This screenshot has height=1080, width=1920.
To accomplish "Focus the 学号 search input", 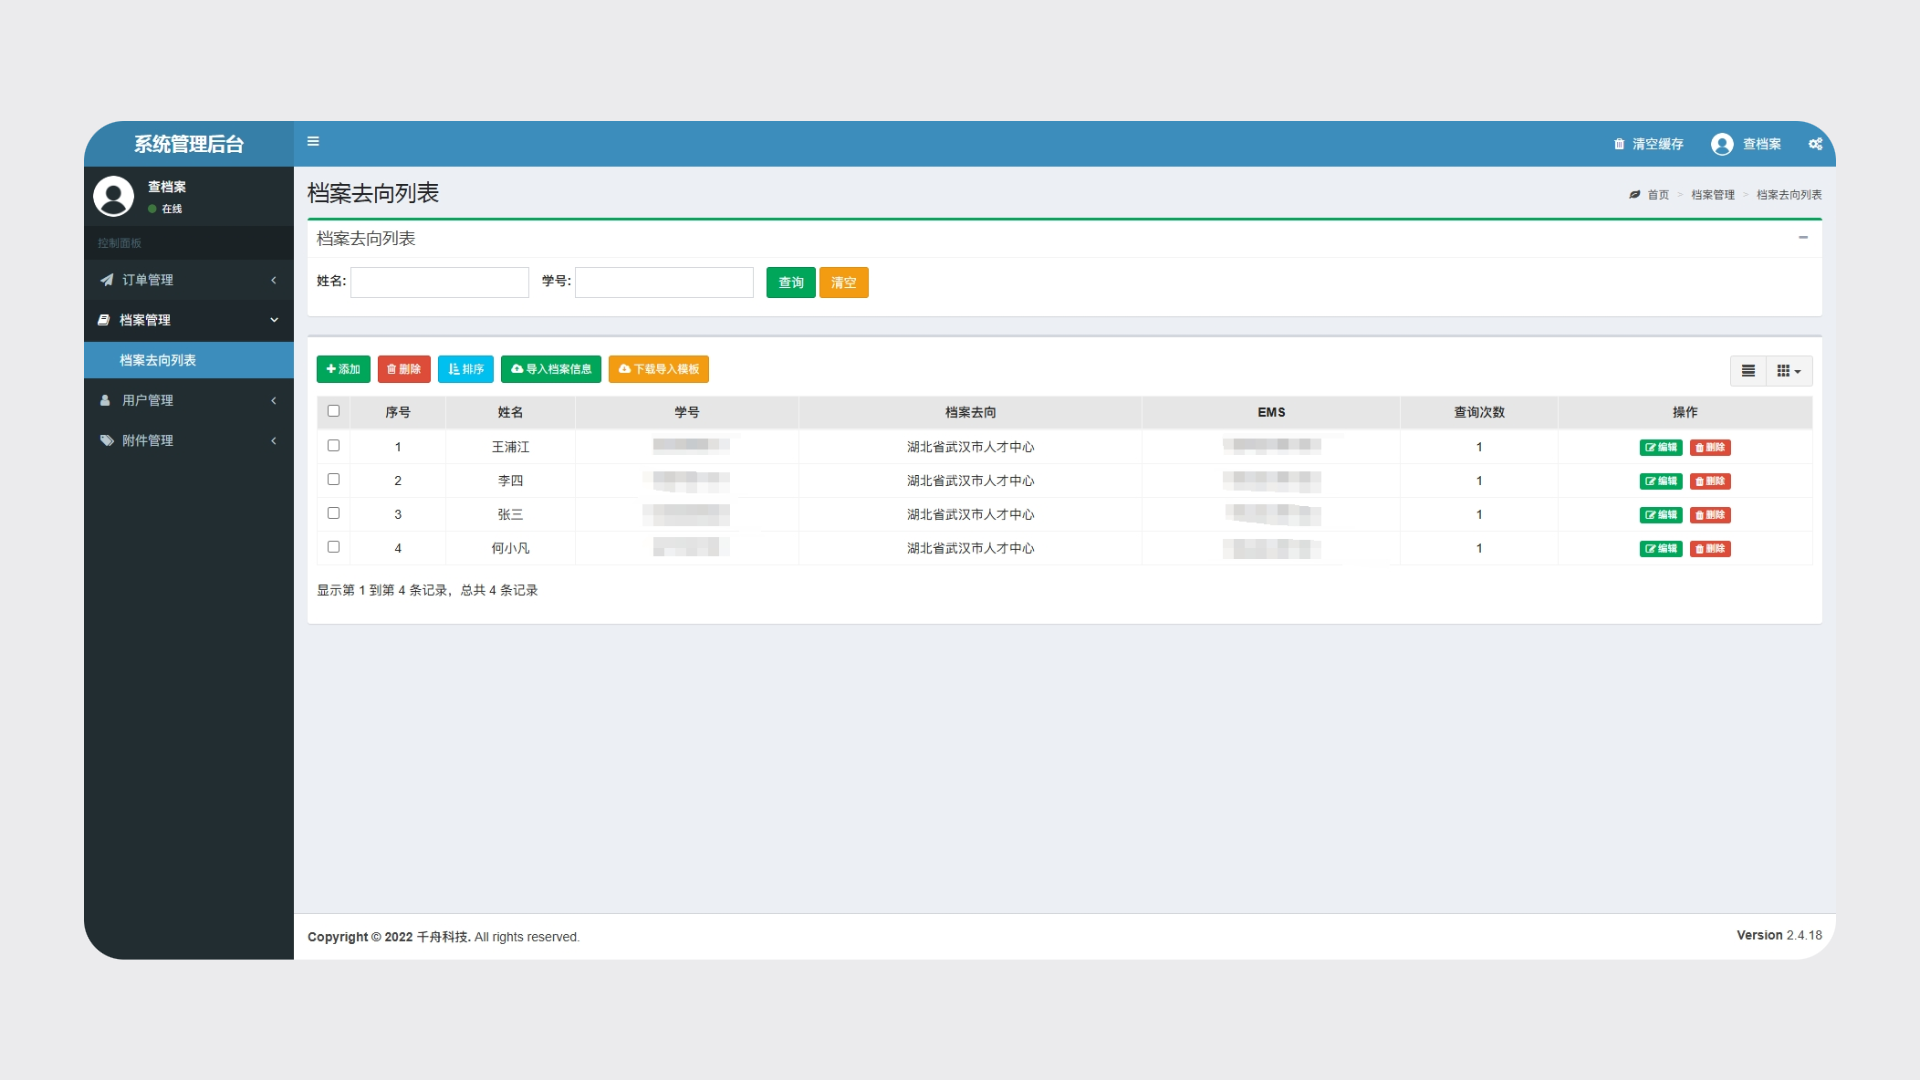I will 664,282.
